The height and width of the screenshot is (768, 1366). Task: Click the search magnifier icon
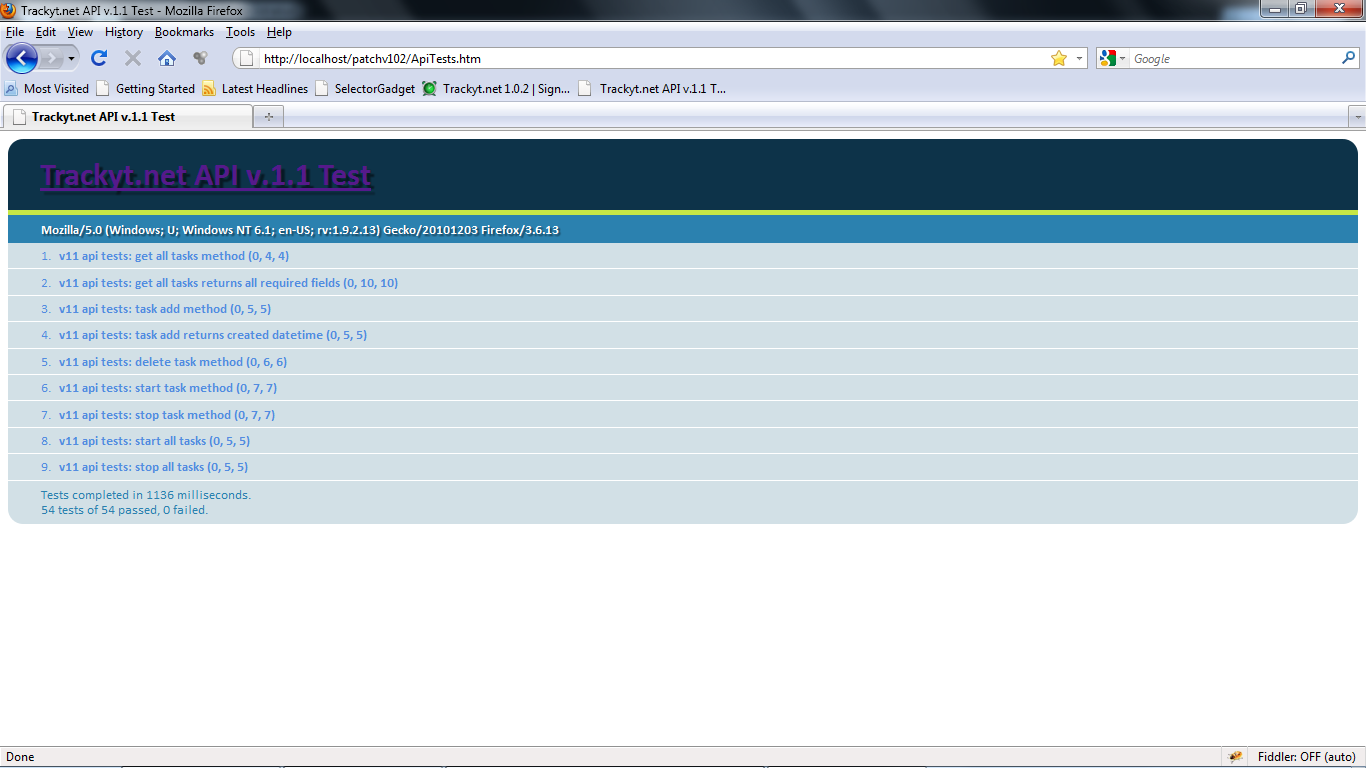pyautogui.click(x=1349, y=59)
